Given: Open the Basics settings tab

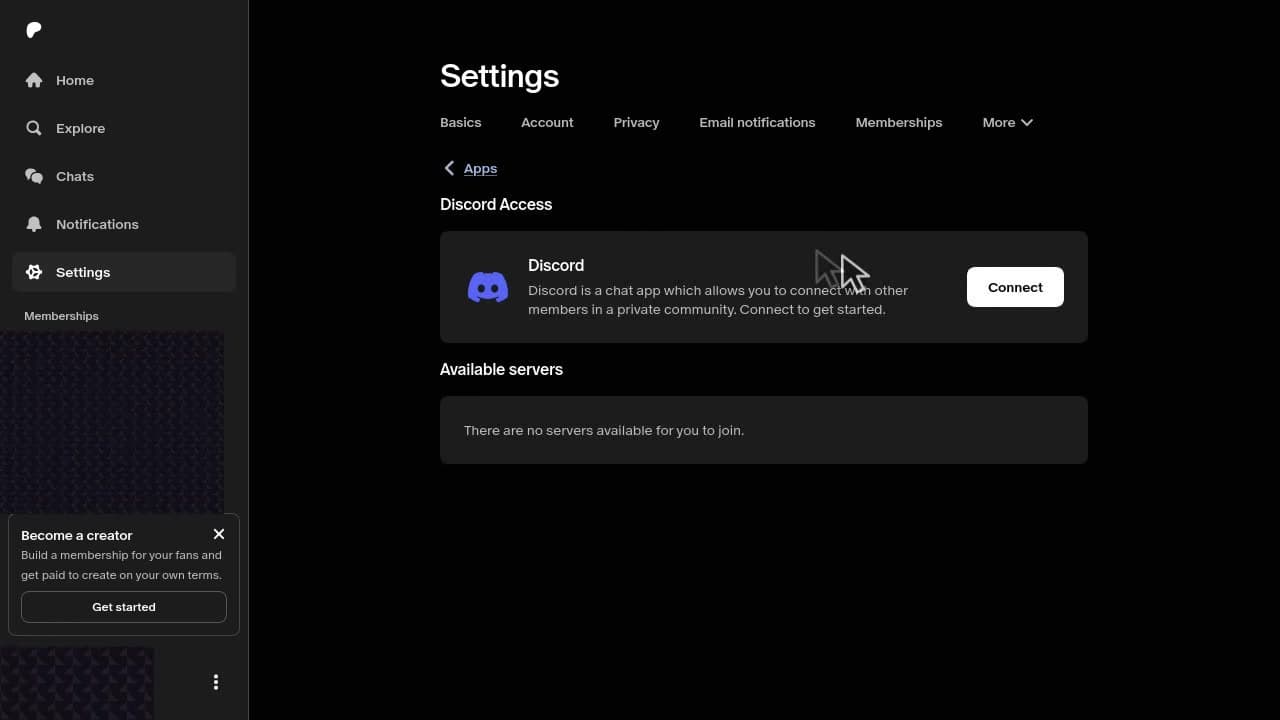Looking at the screenshot, I should click(x=461, y=122).
